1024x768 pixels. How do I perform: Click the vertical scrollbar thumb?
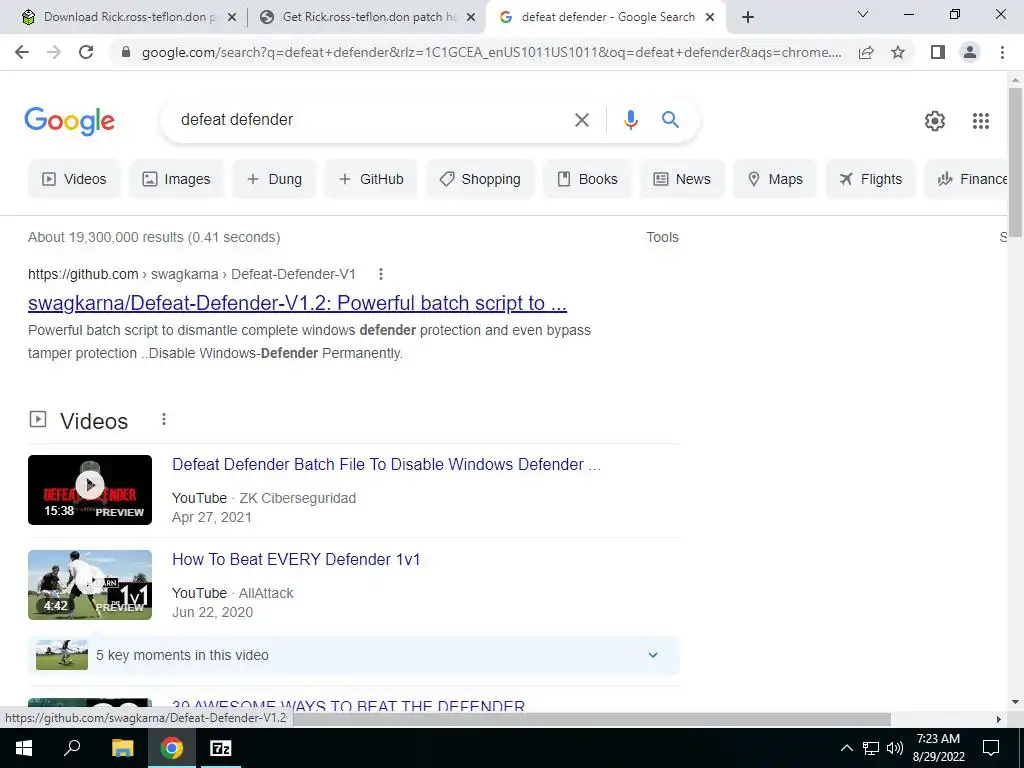click(1015, 162)
